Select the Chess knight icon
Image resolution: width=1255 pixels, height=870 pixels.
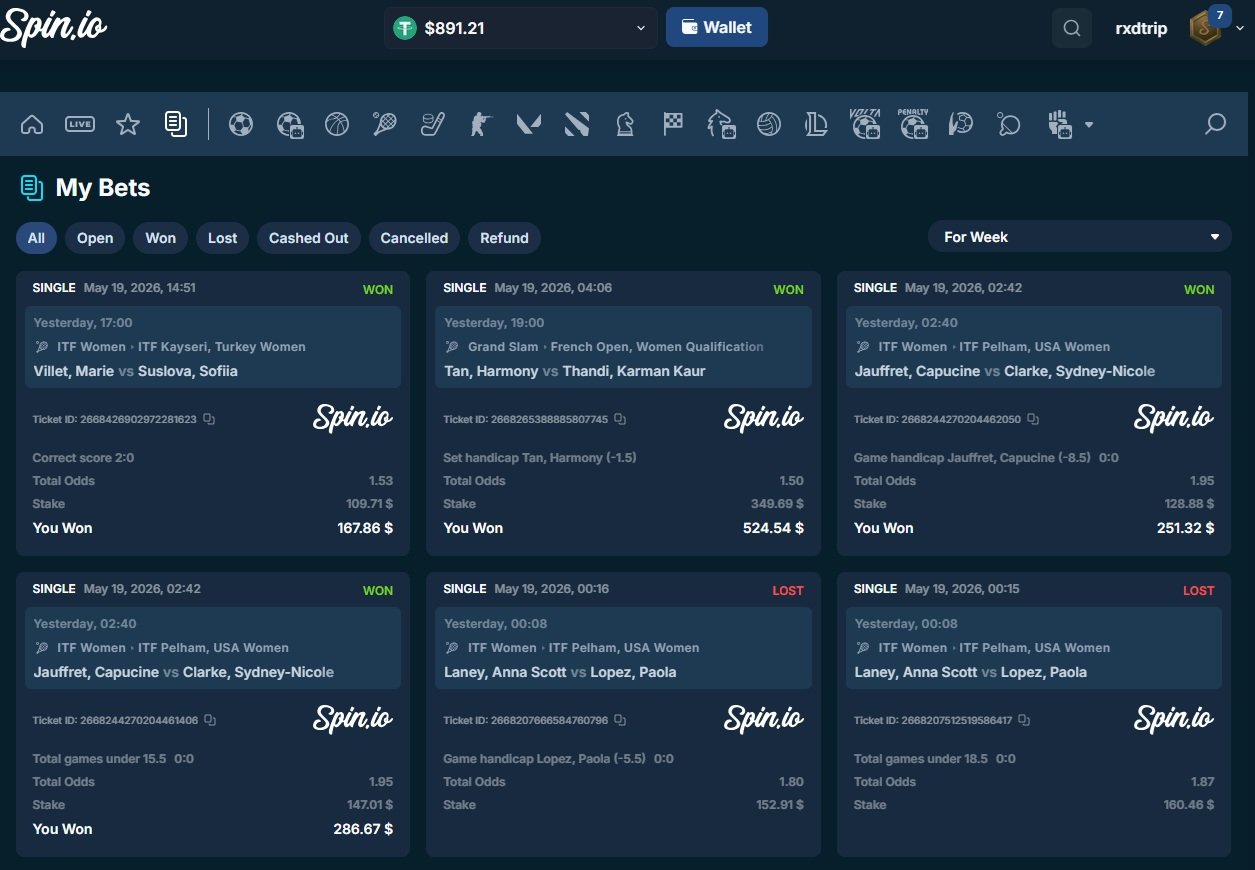coord(625,124)
